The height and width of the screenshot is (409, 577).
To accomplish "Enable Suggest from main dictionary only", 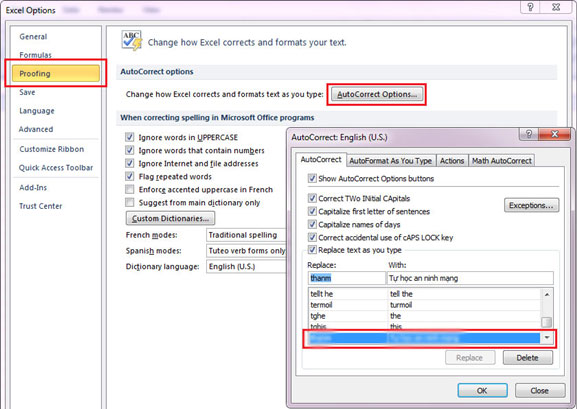I will (x=130, y=202).
